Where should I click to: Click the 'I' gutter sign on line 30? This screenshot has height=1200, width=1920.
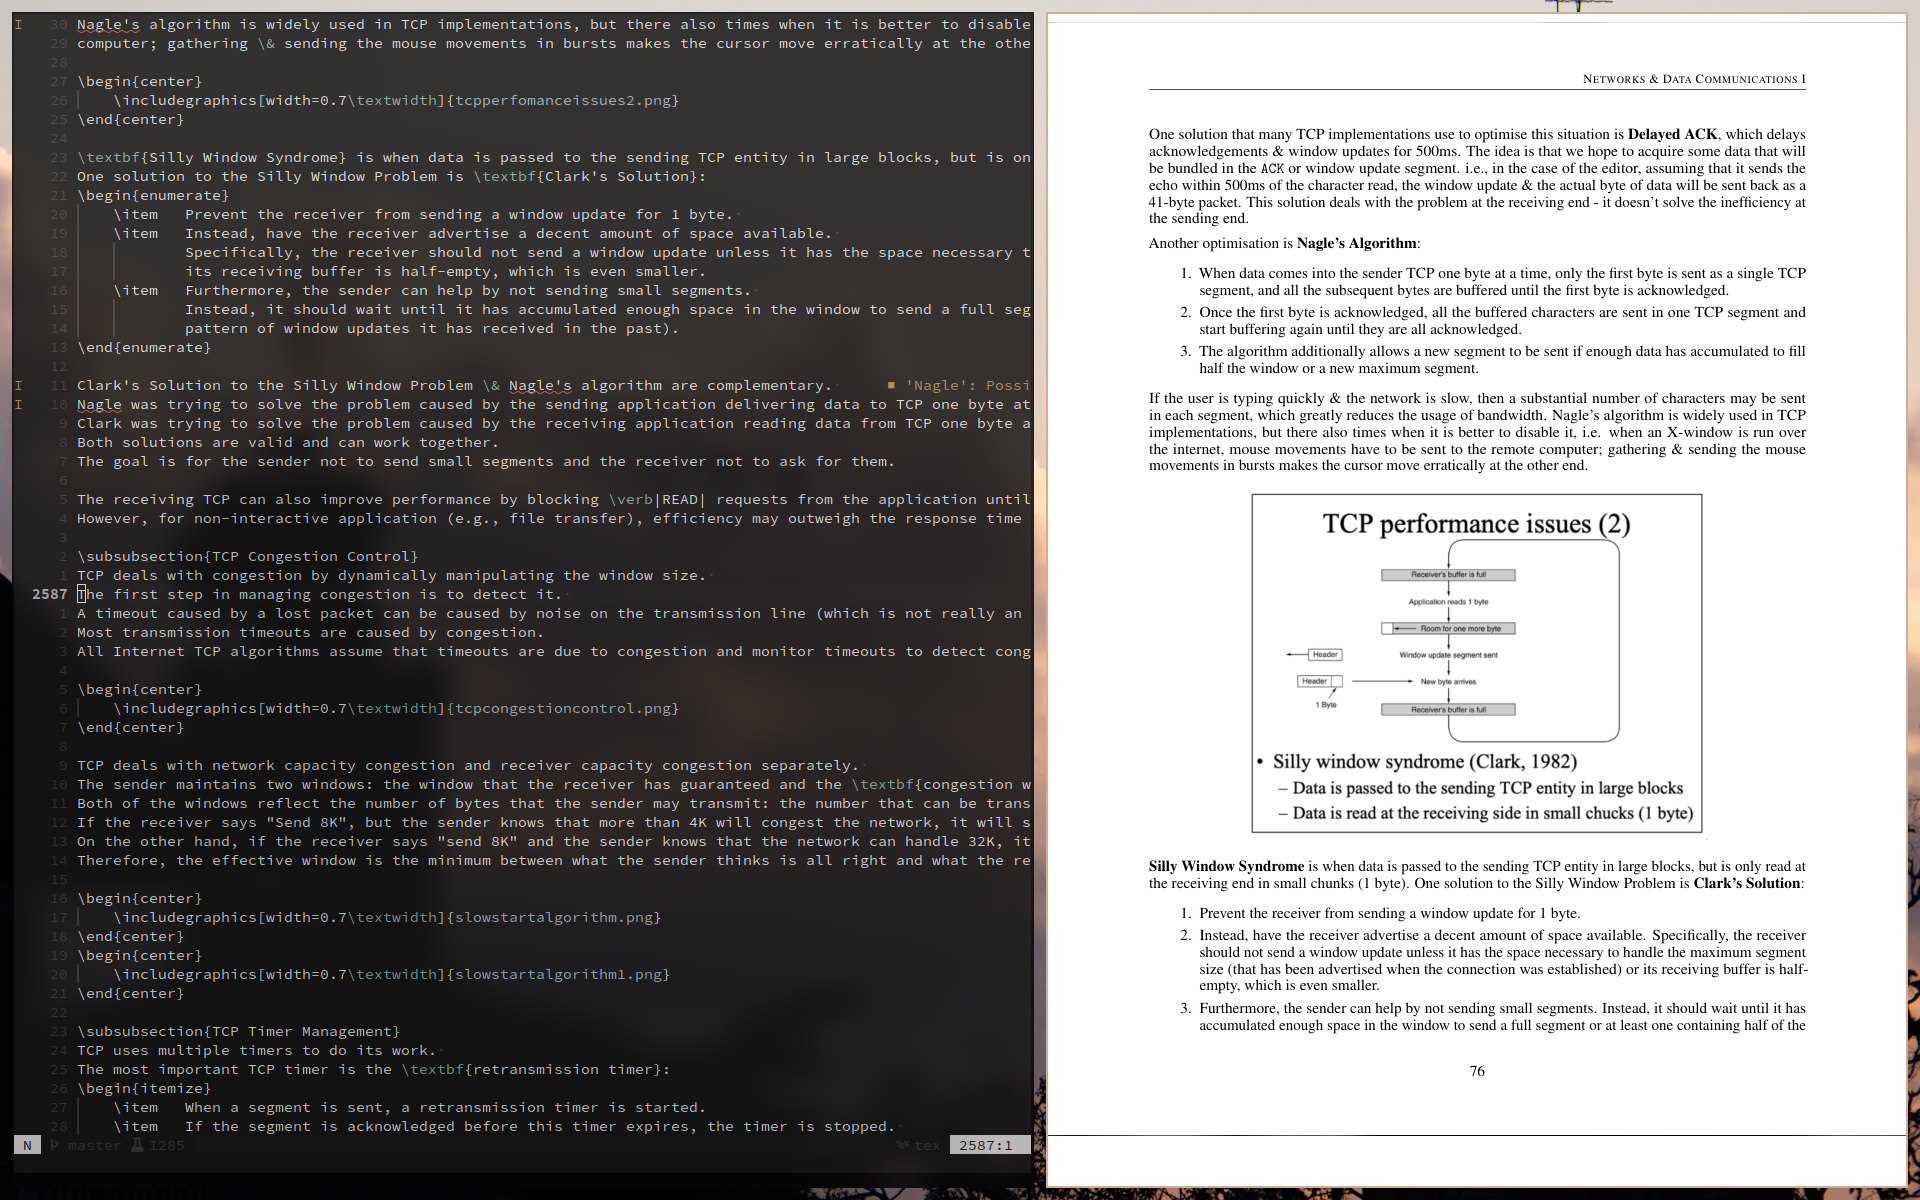point(18,24)
